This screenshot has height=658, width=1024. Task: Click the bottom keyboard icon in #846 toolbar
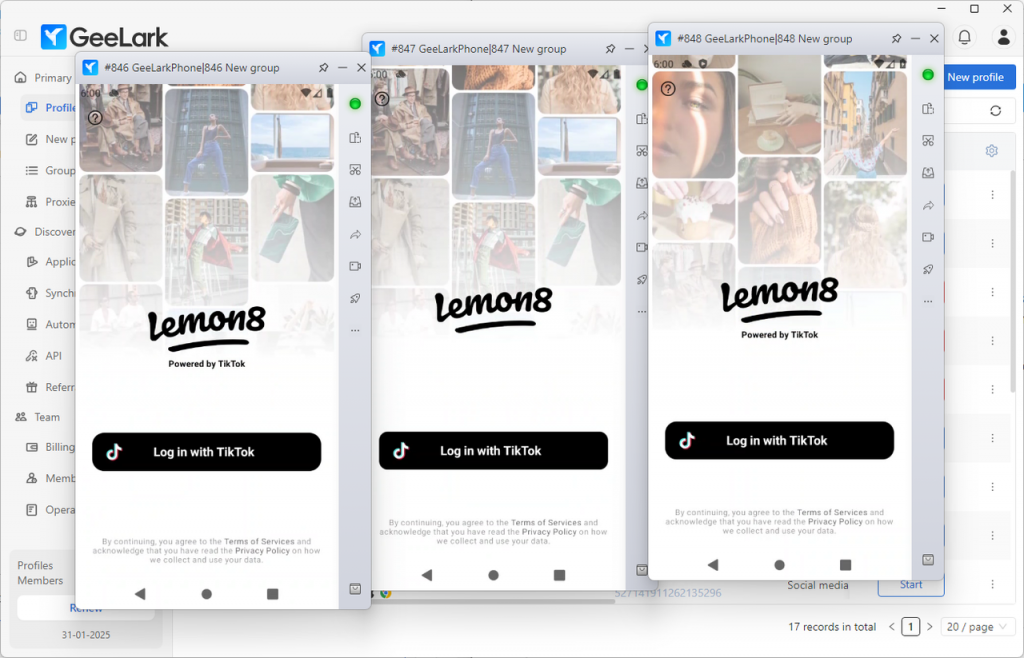[x=355, y=589]
